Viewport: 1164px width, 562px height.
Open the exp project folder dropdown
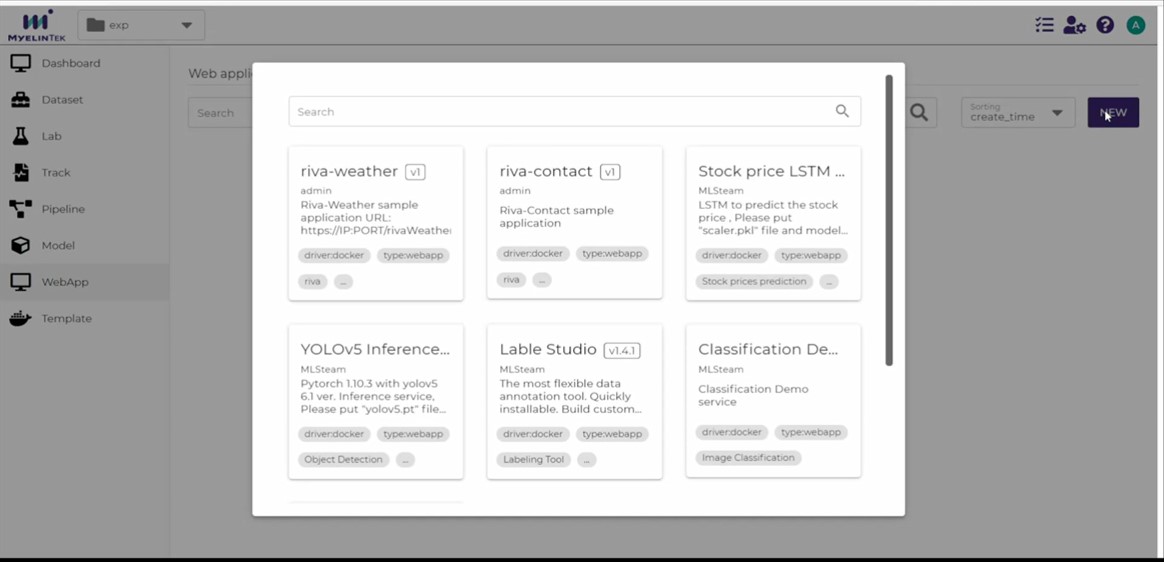(141, 25)
